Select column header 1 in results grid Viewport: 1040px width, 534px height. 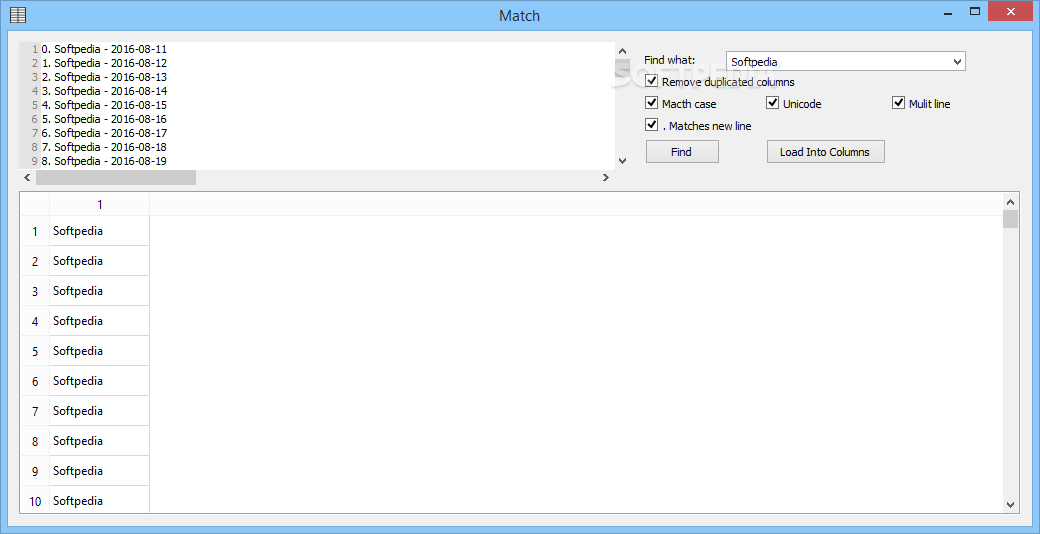(99, 205)
